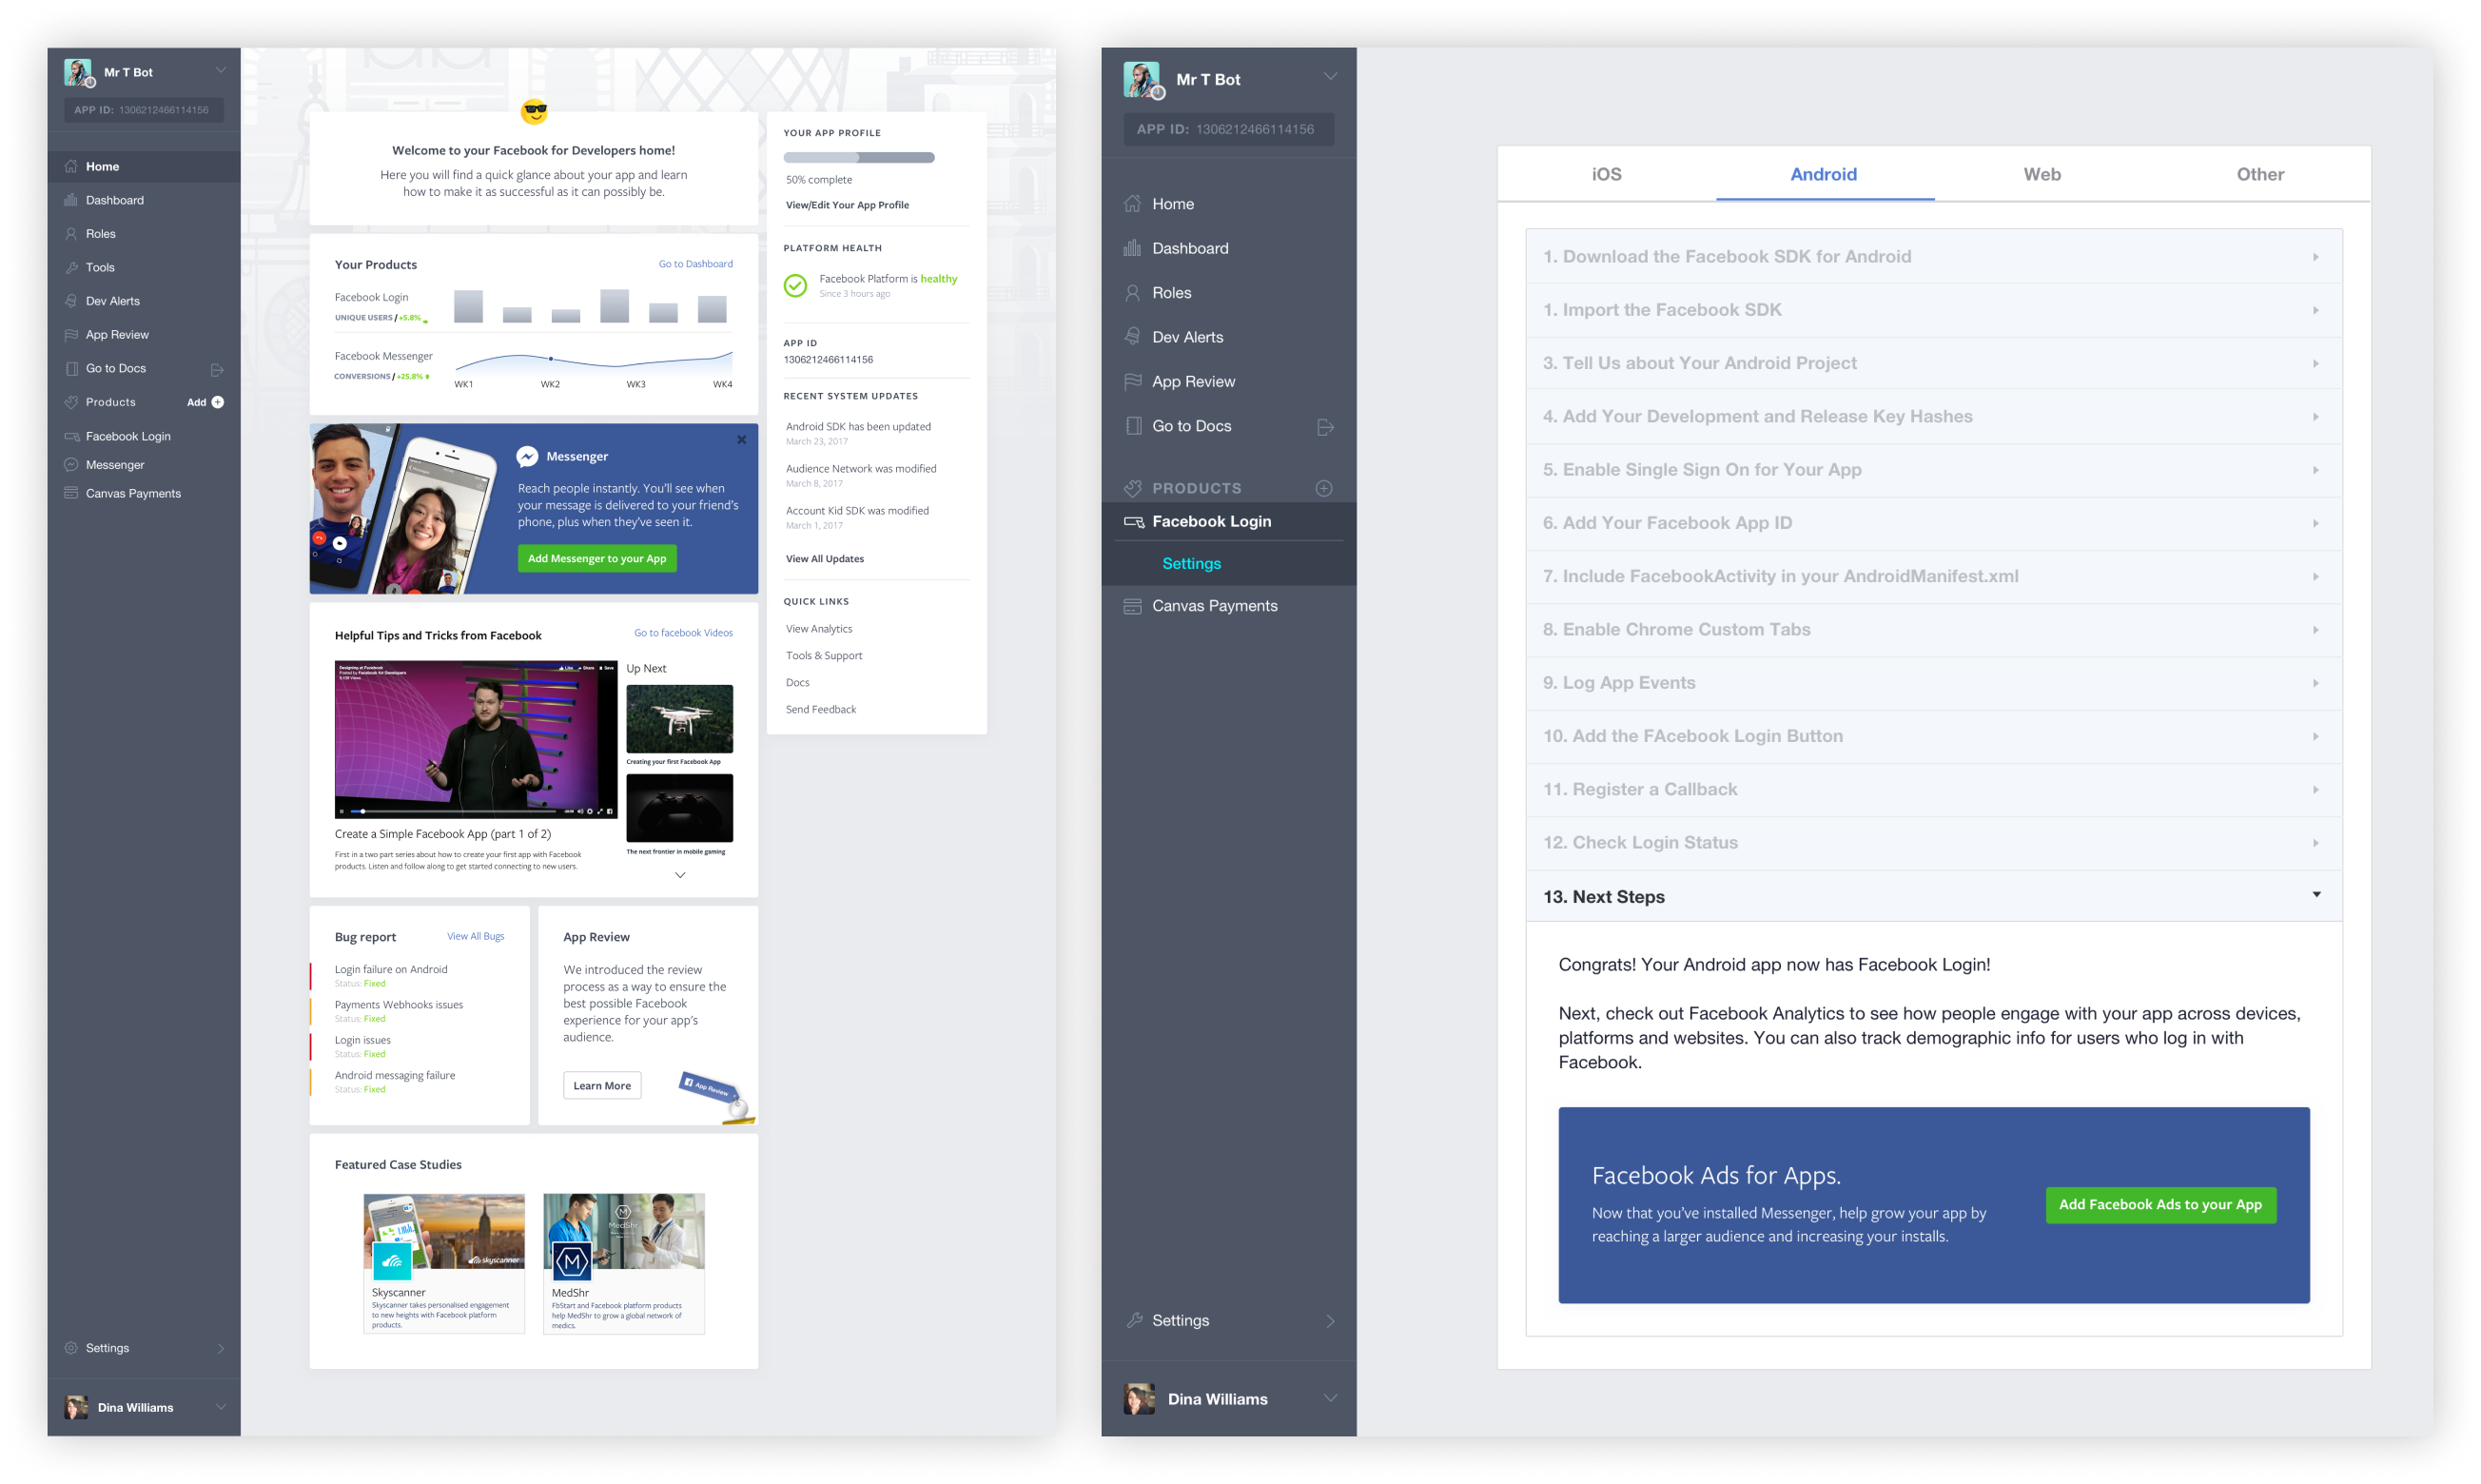Expand more Up Next videos chevron
The width and height of the screenshot is (2481, 1484).
pyautogui.click(x=680, y=875)
